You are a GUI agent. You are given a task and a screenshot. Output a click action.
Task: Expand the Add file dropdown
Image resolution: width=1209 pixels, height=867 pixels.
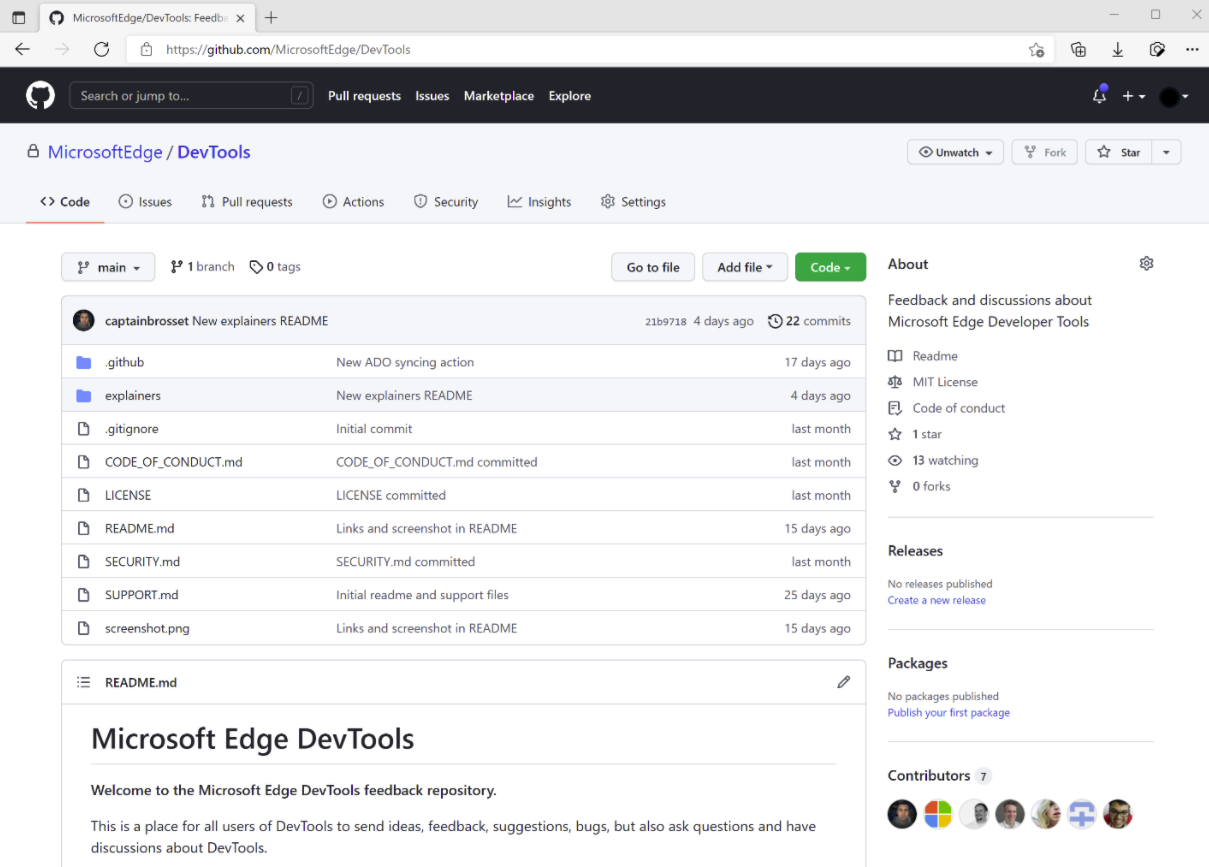744,267
